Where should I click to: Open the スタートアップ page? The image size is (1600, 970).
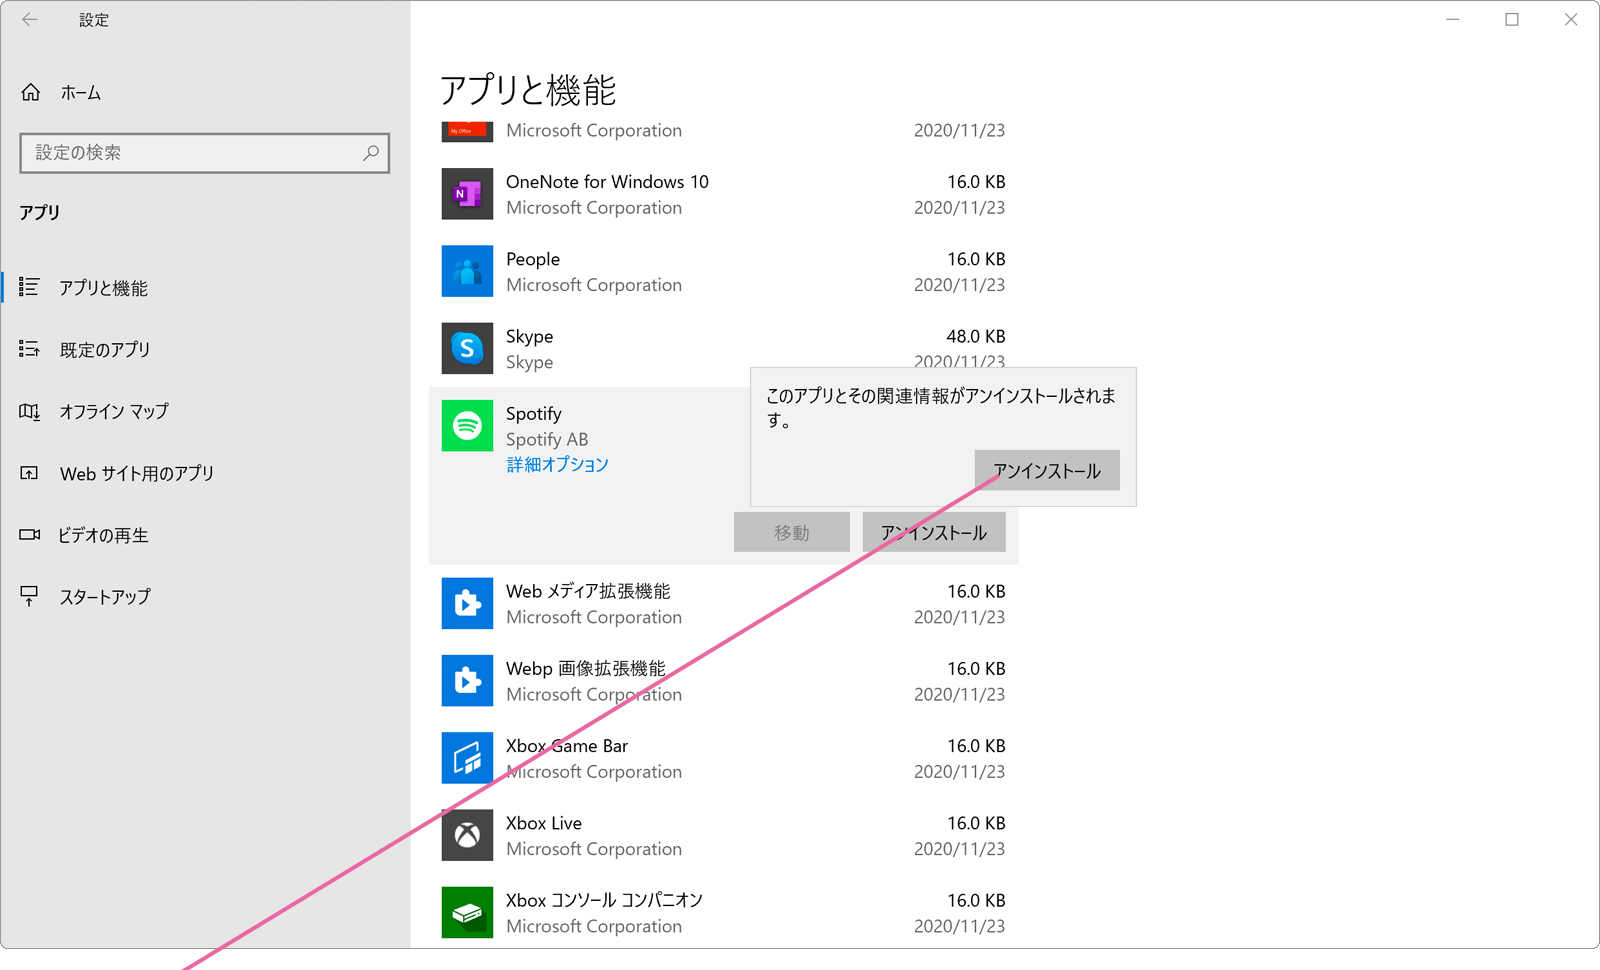pyautogui.click(x=105, y=597)
